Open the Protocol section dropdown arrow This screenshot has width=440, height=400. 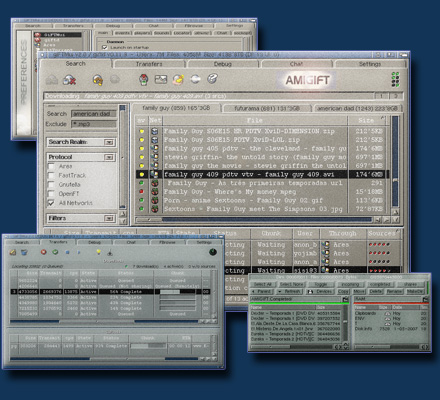pyautogui.click(x=109, y=157)
